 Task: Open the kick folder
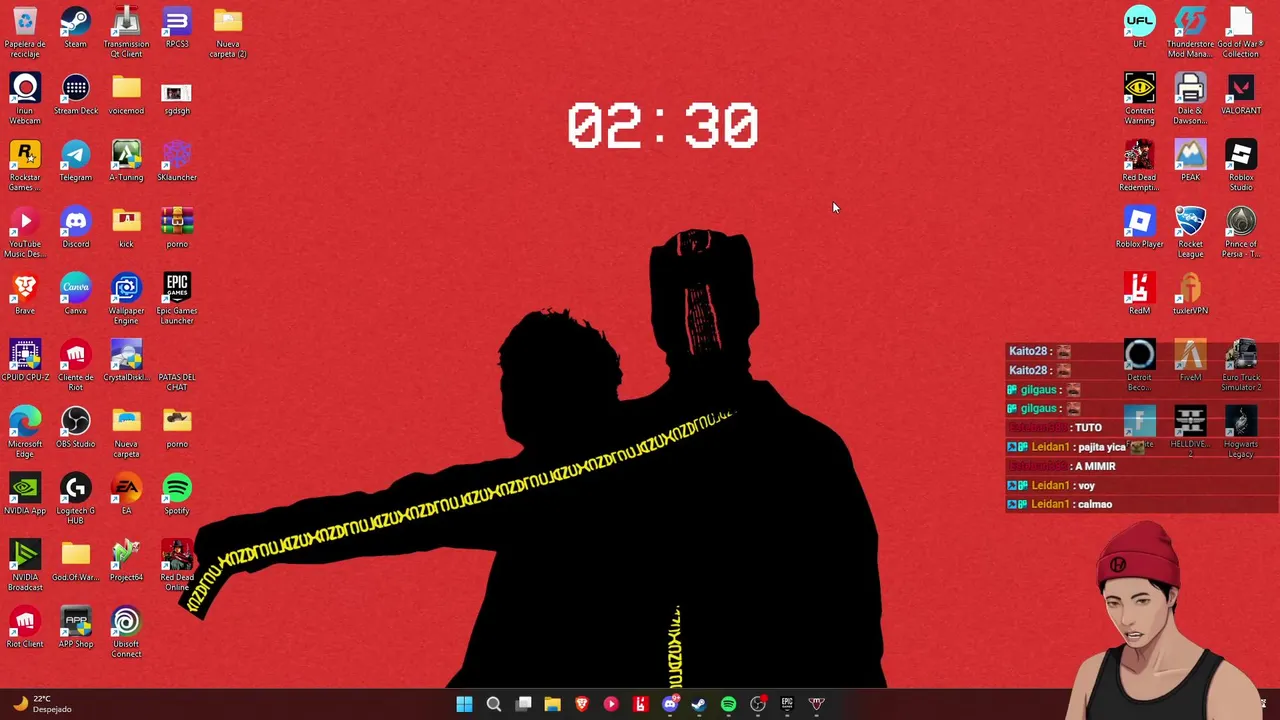click(x=126, y=227)
